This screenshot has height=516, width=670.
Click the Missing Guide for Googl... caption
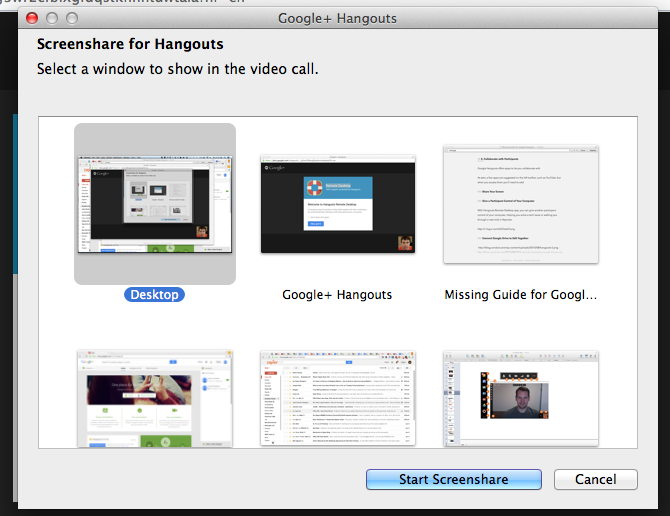coord(520,294)
